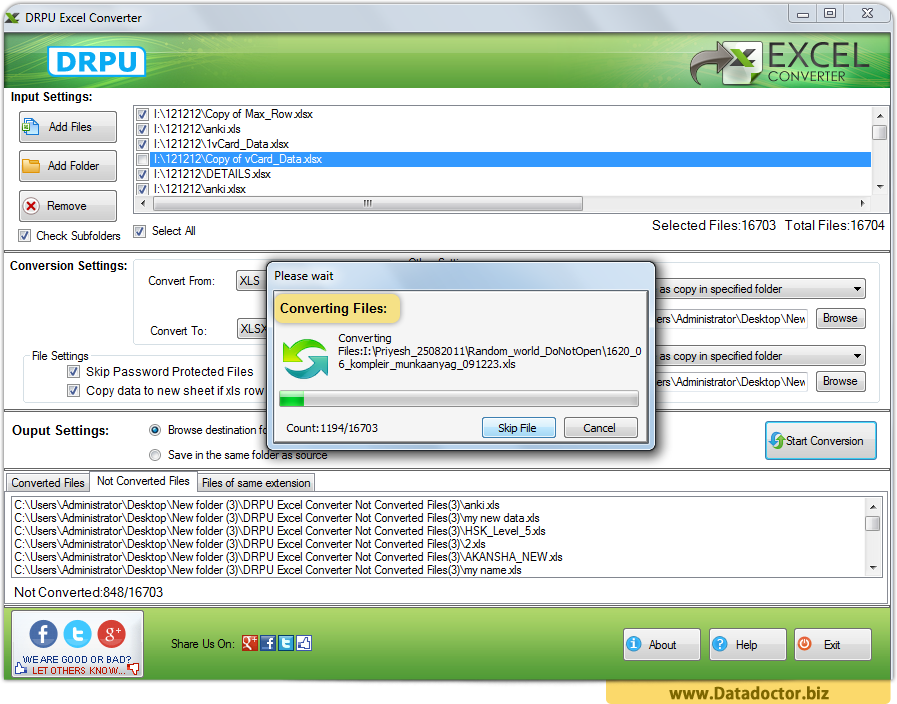Click the file list horizontal scrollbar thumb
897x704 pixels.
pyautogui.click(x=368, y=203)
